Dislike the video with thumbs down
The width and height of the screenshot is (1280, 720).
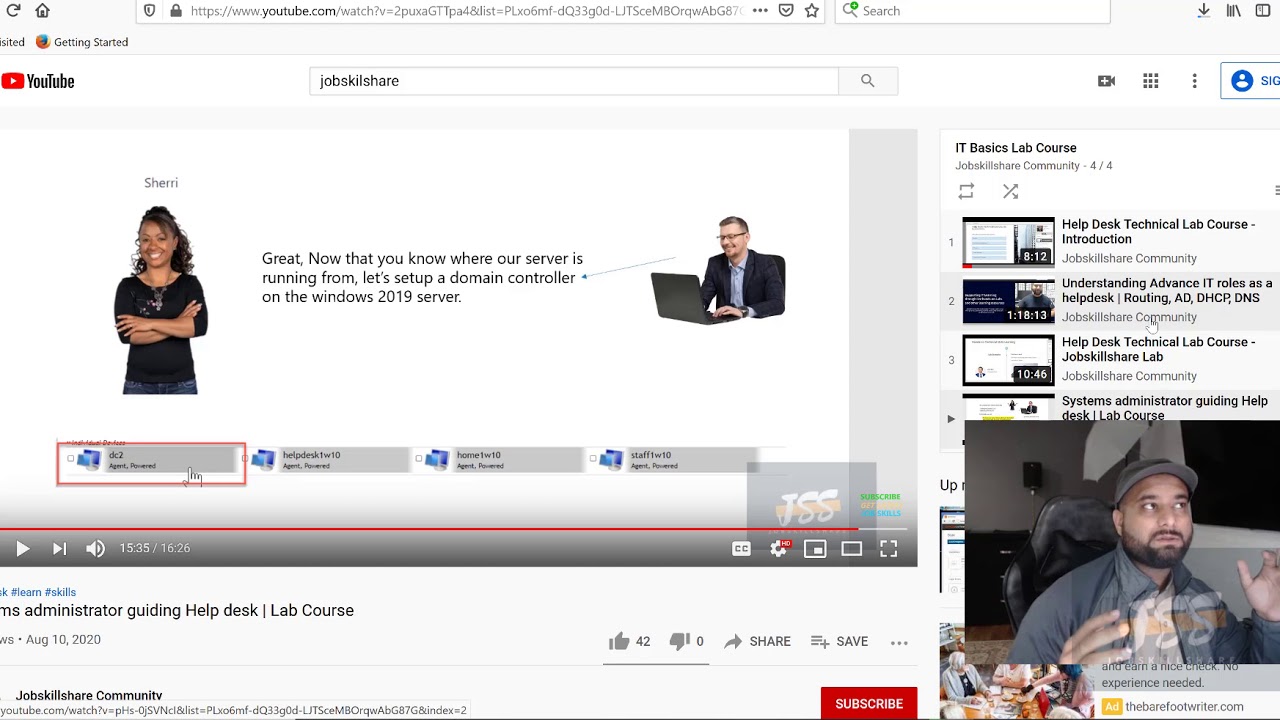click(x=686, y=641)
